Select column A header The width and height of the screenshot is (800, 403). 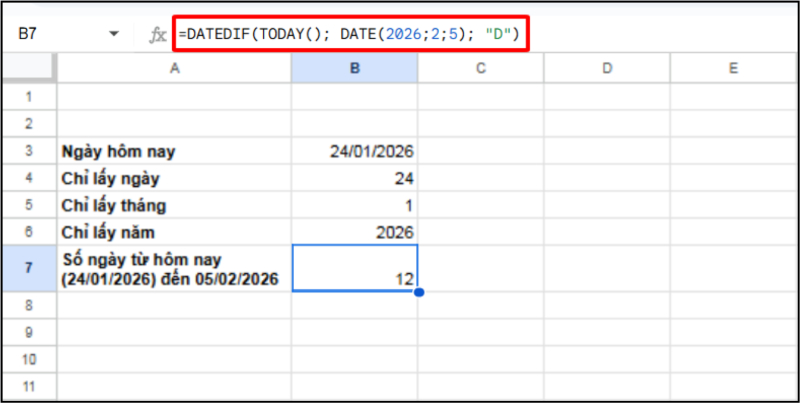(x=174, y=68)
